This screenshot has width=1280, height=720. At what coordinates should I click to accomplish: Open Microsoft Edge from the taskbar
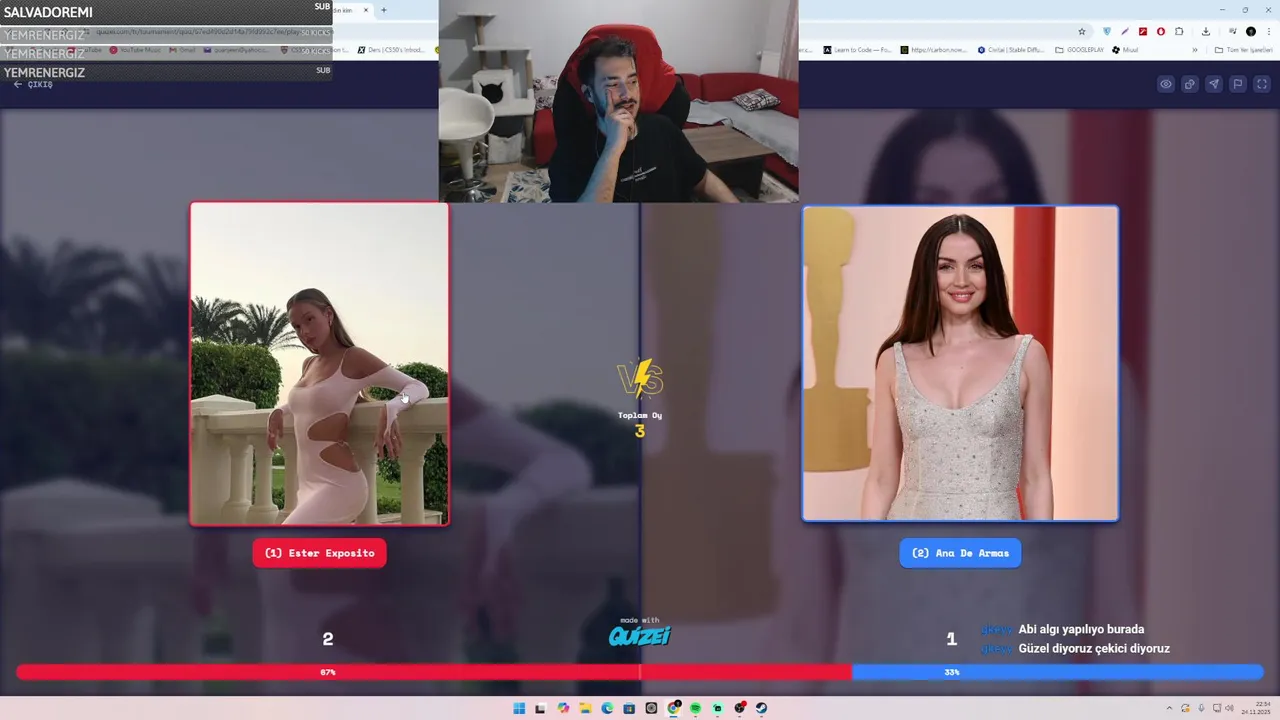[607, 708]
